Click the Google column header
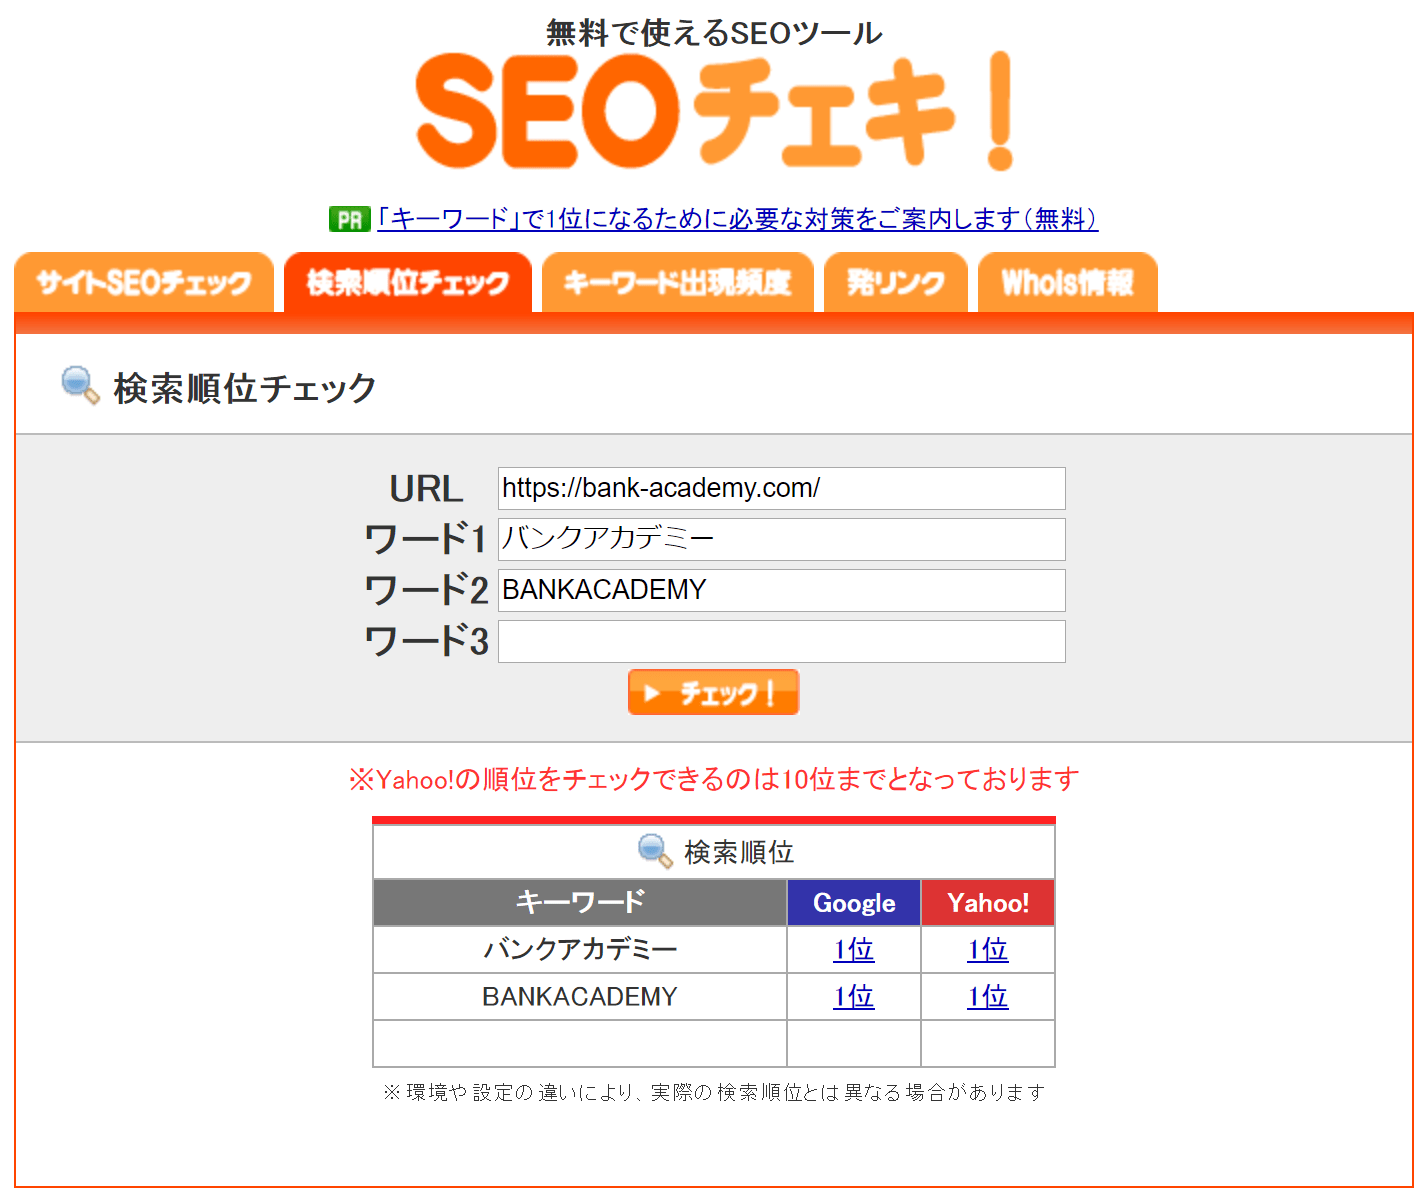The image size is (1425, 1203). [854, 903]
